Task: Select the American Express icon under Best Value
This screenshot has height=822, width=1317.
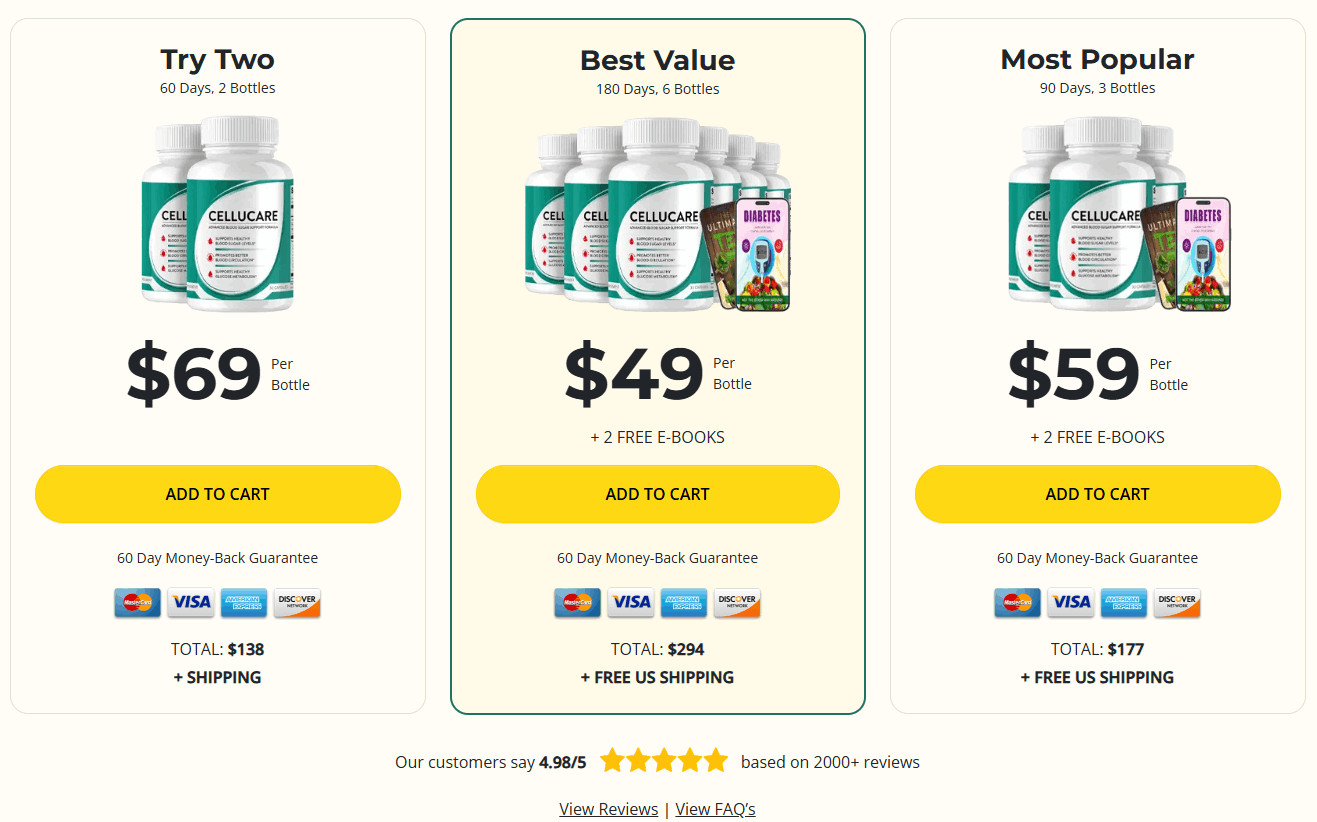Action: pos(684,603)
